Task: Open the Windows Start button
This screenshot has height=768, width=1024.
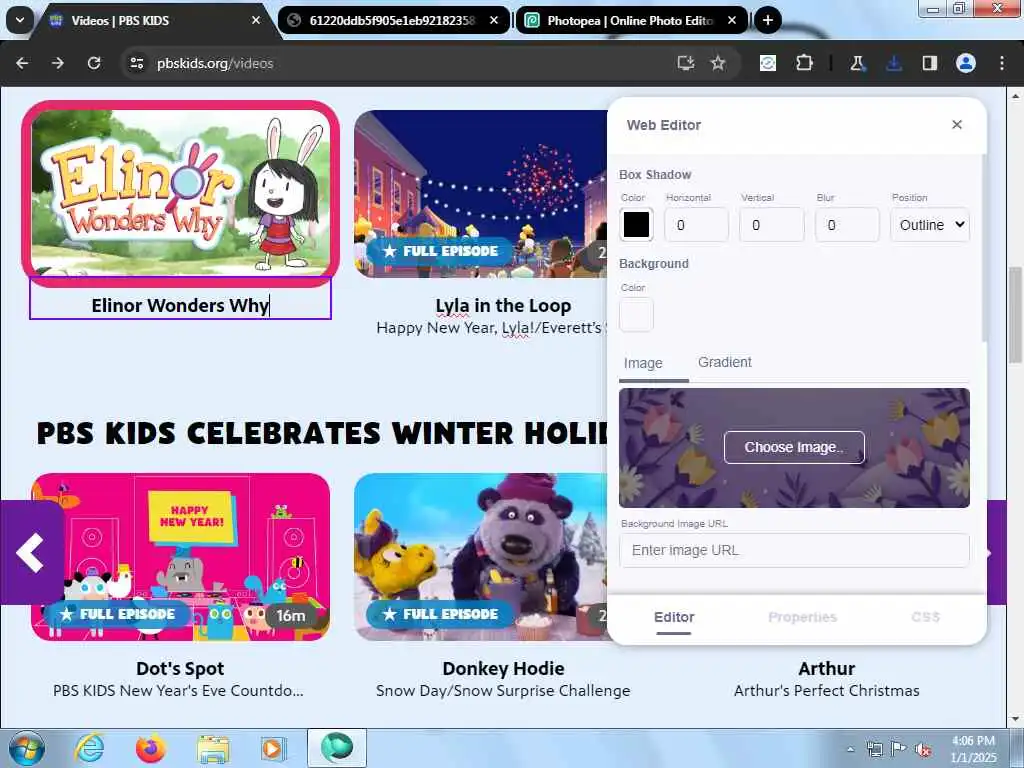Action: (26, 748)
